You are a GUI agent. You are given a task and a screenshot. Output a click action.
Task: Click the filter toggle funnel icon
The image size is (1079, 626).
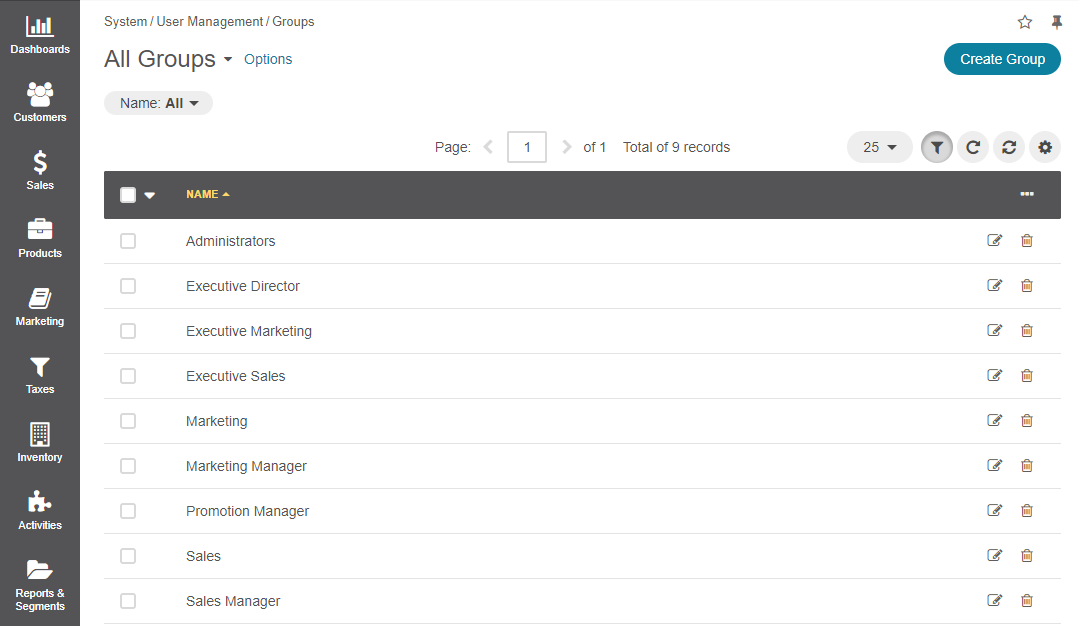937,147
